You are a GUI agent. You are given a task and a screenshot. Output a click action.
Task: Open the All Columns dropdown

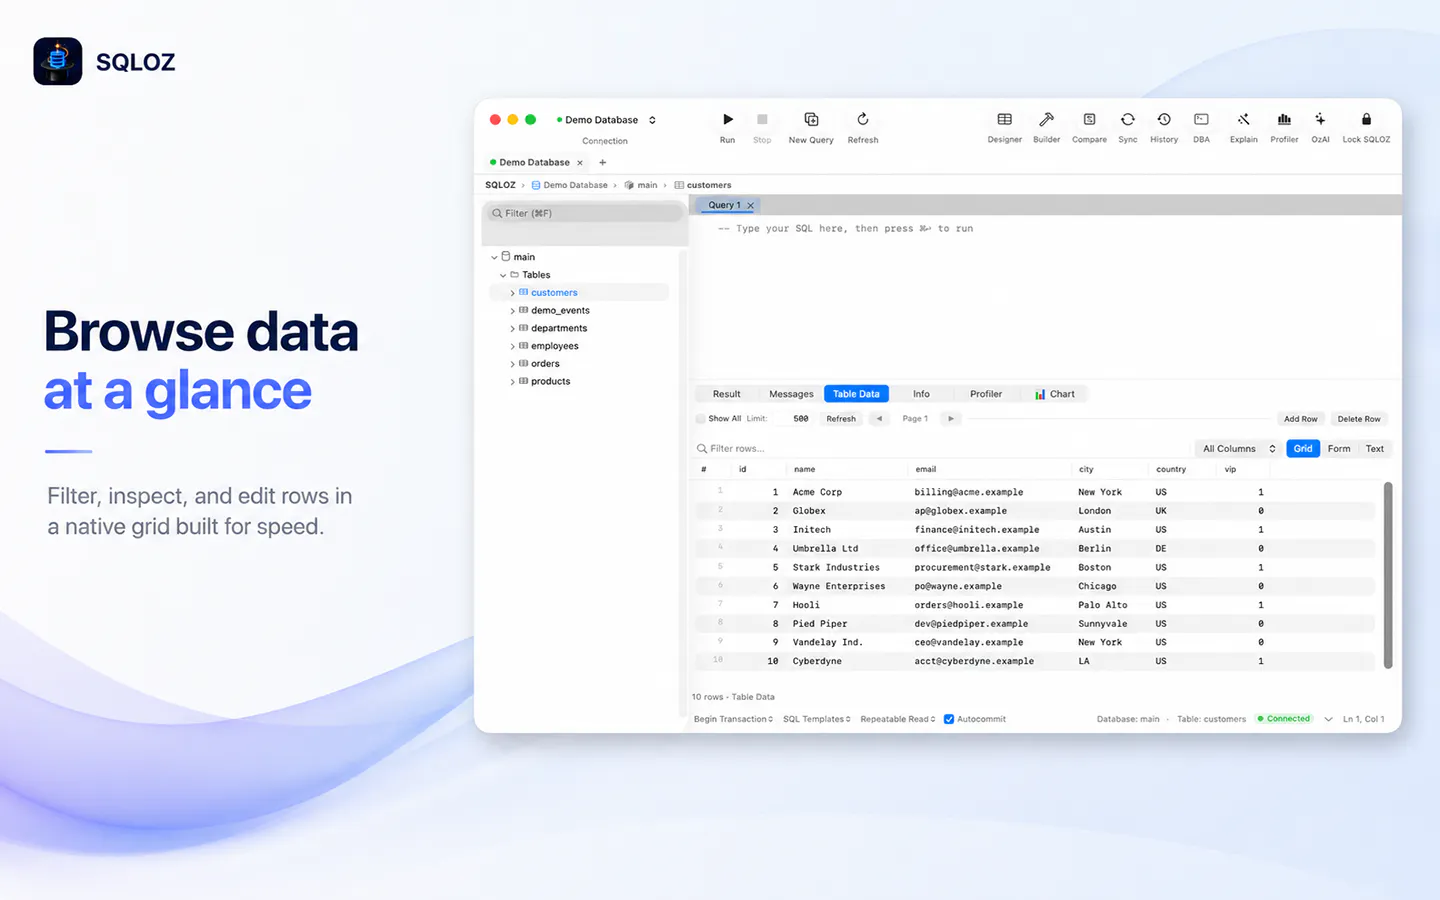click(1239, 449)
